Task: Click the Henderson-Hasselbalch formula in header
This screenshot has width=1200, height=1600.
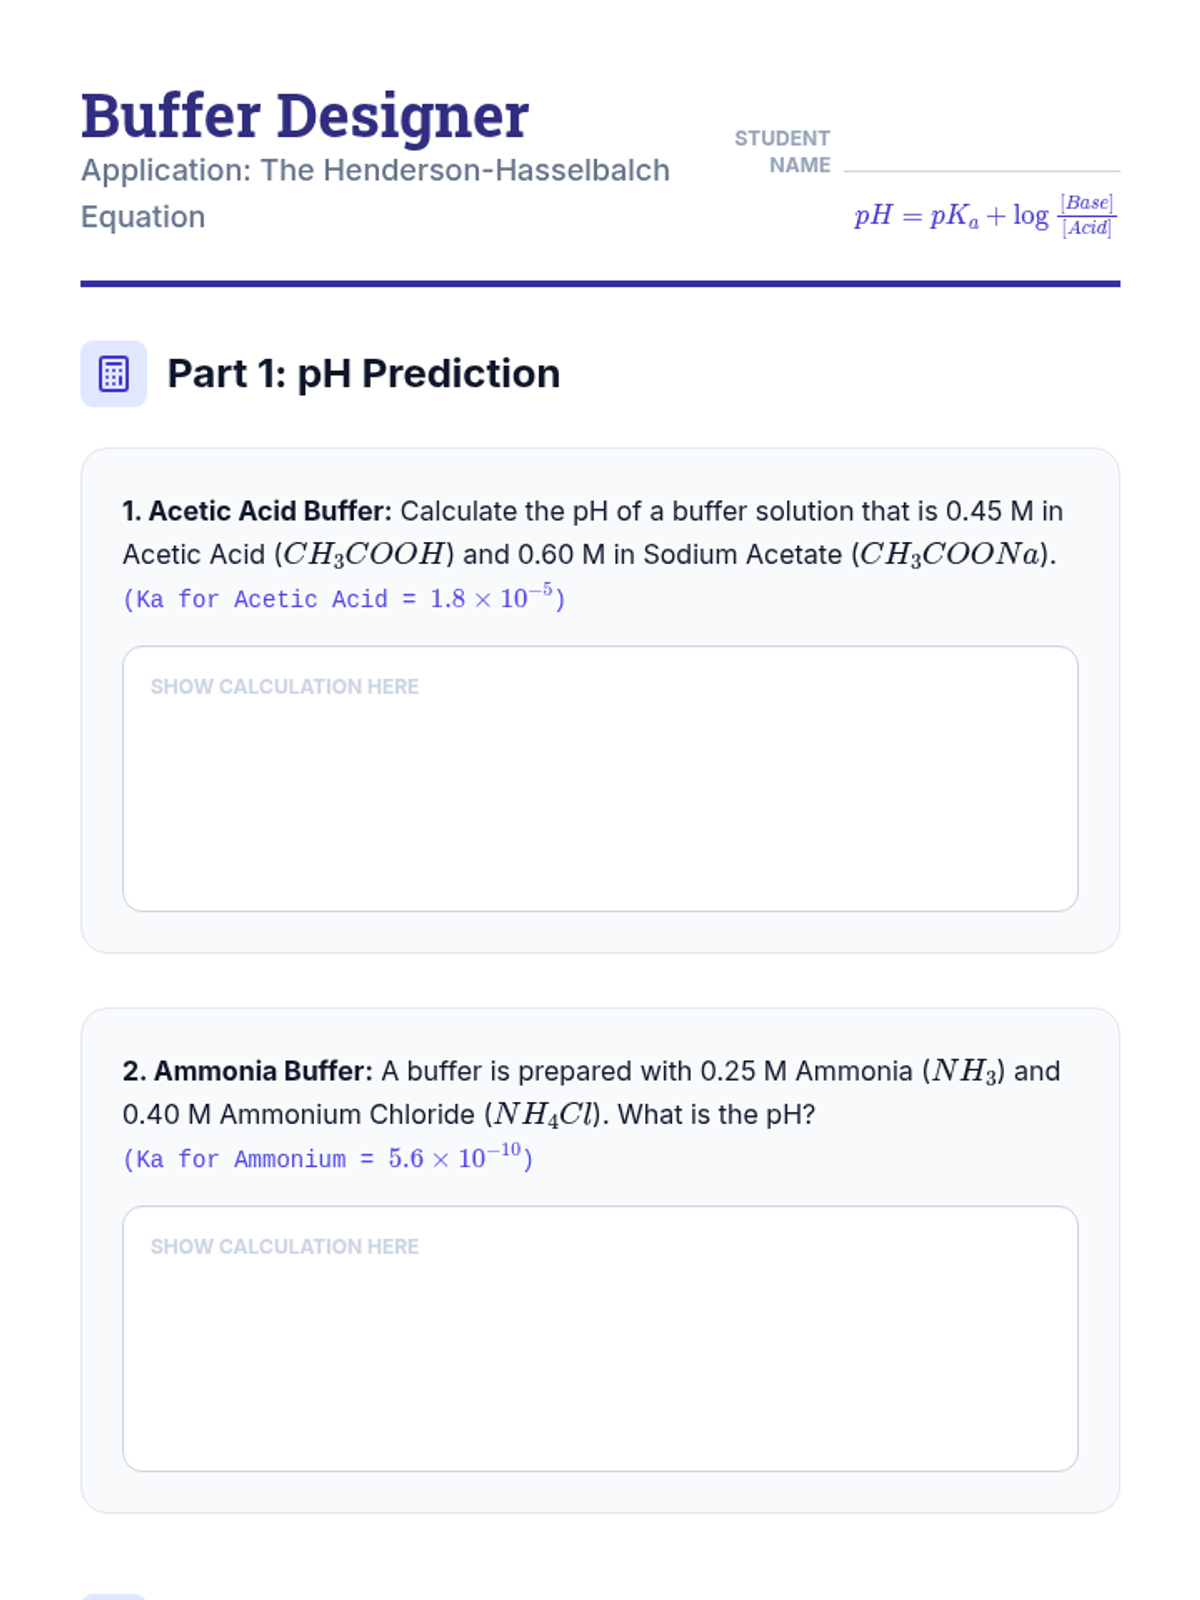Action: pos(985,215)
